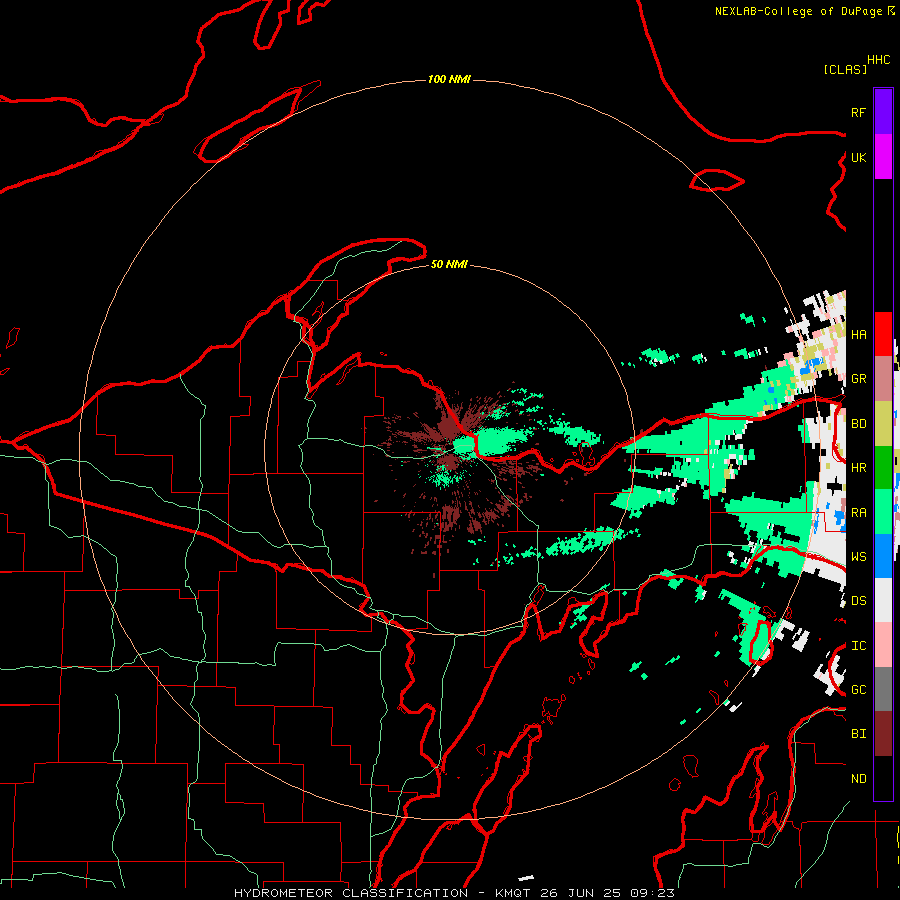Click the RA legend label

pos(858,512)
